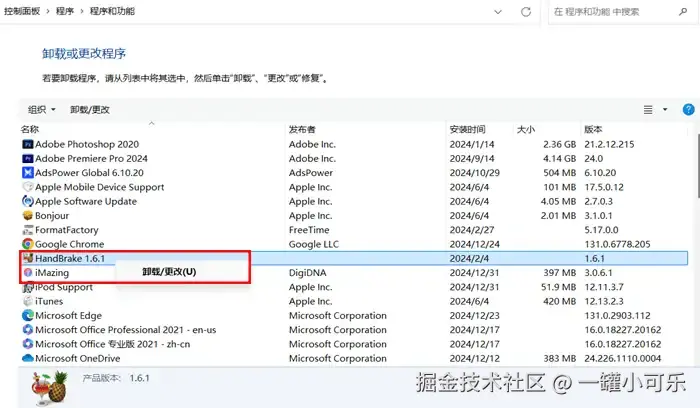Image resolution: width=700 pixels, height=408 pixels.
Task: Select Microsoft Office Professional 2021 - en-us text
Action: tap(125, 330)
